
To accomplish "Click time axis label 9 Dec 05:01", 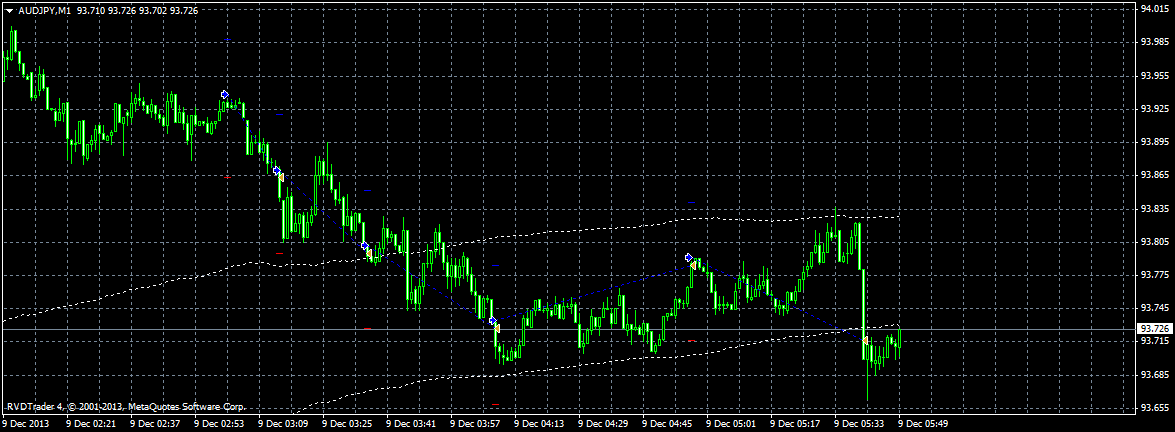I will pos(733,424).
